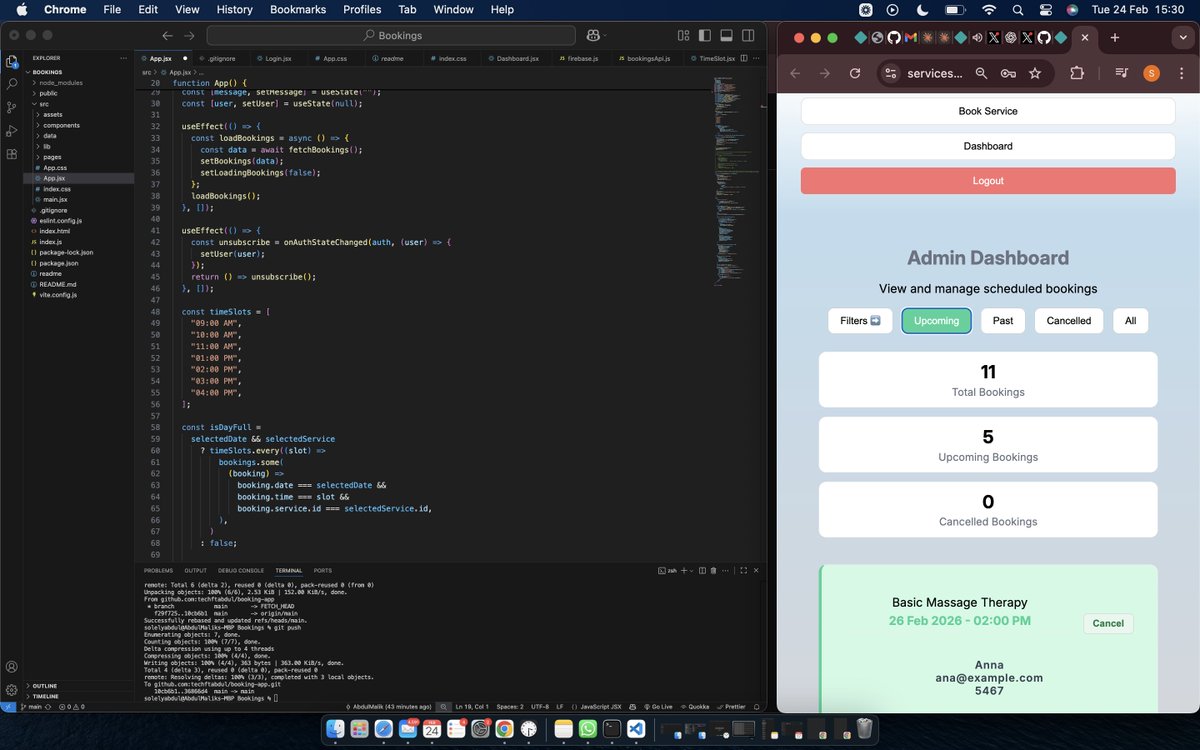Open the Search view in activity bar
This screenshot has height=750, width=1200.
tap(12, 83)
